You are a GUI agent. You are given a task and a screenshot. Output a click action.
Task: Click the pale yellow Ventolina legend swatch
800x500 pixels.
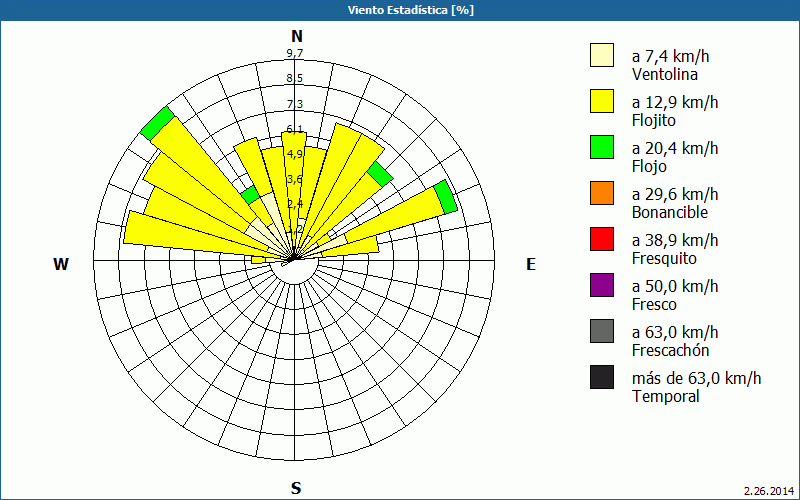602,55
